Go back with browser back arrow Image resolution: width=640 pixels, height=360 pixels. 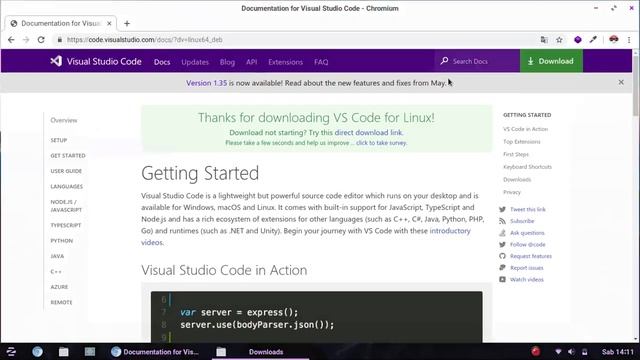click(x=11, y=40)
